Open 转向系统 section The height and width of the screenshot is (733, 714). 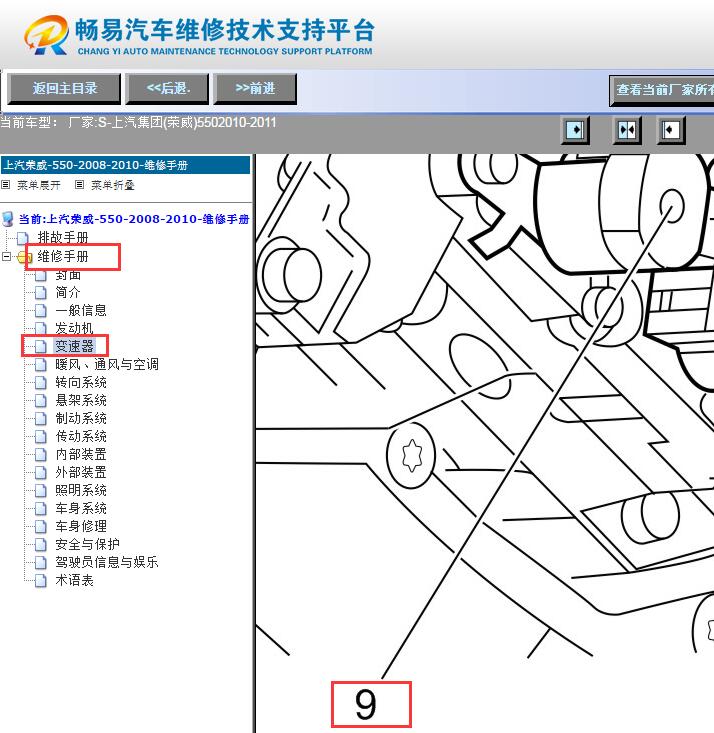click(81, 382)
